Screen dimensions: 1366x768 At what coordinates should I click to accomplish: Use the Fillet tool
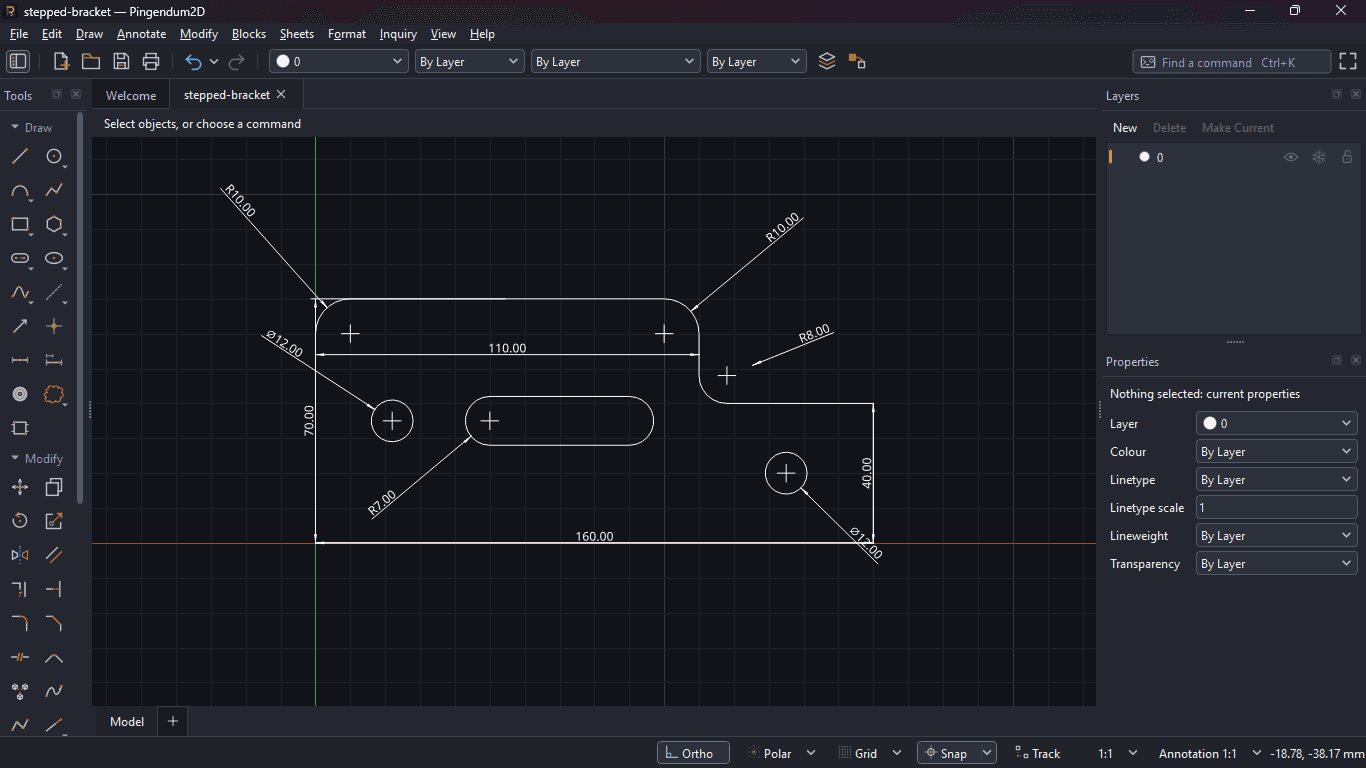point(20,623)
